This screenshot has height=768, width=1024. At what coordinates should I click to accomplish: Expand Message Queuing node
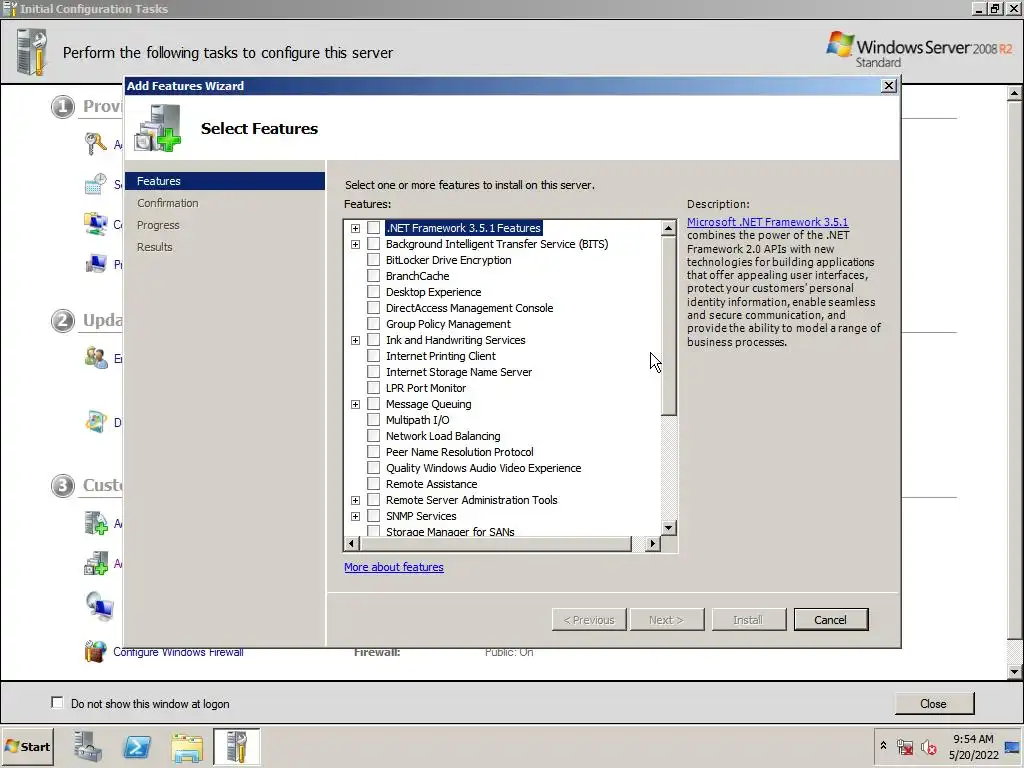point(355,404)
